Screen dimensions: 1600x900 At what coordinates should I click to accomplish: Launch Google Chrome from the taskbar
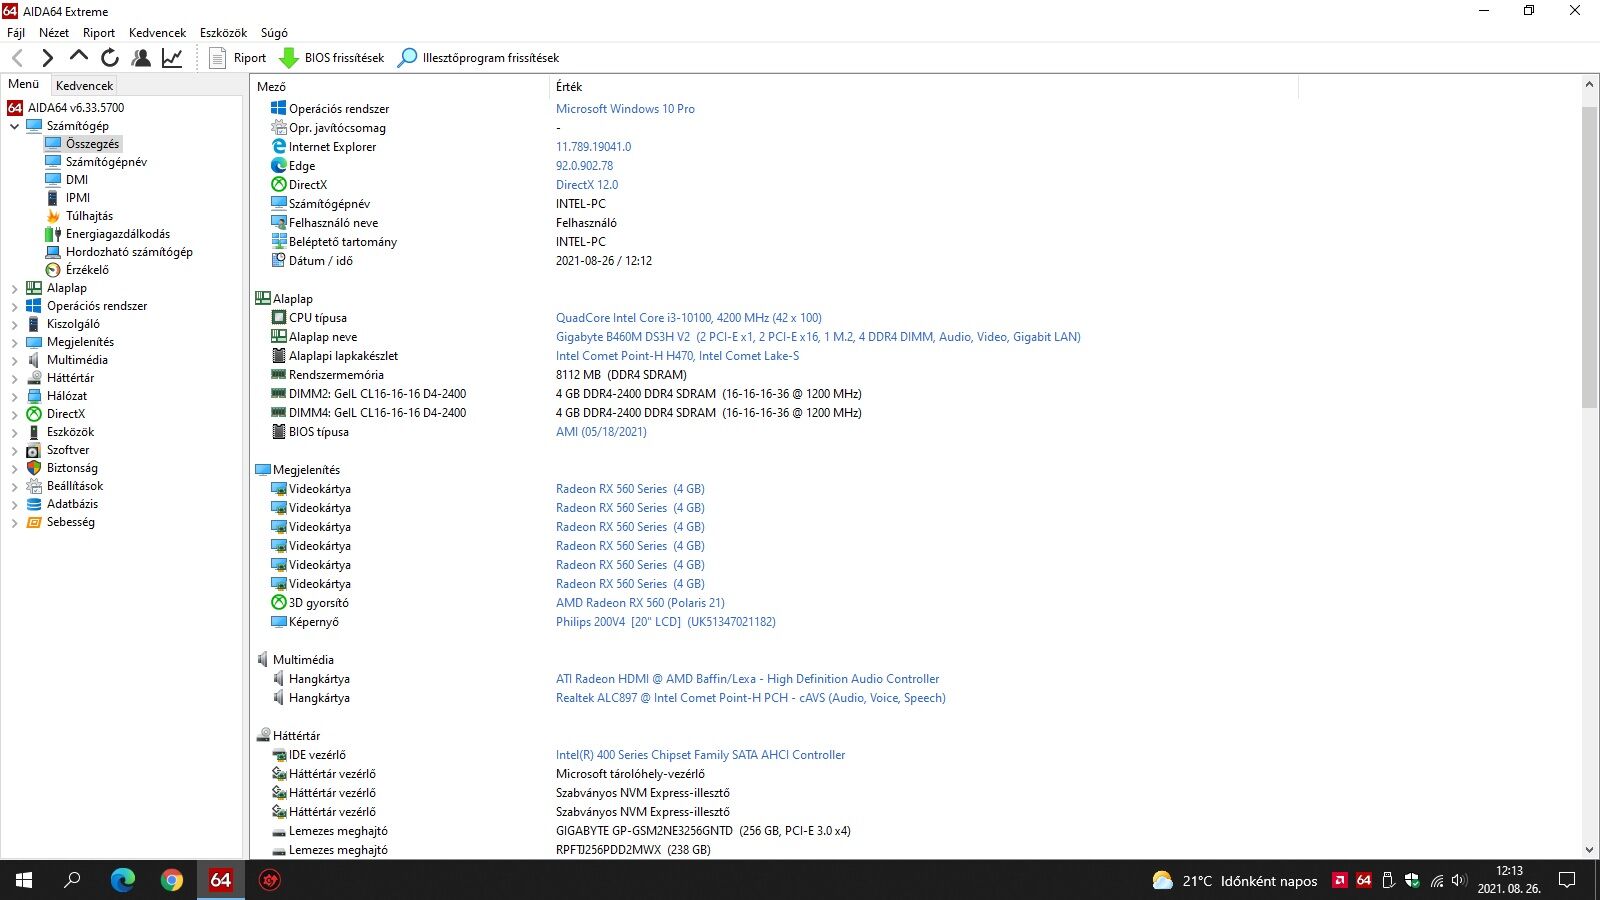(172, 880)
